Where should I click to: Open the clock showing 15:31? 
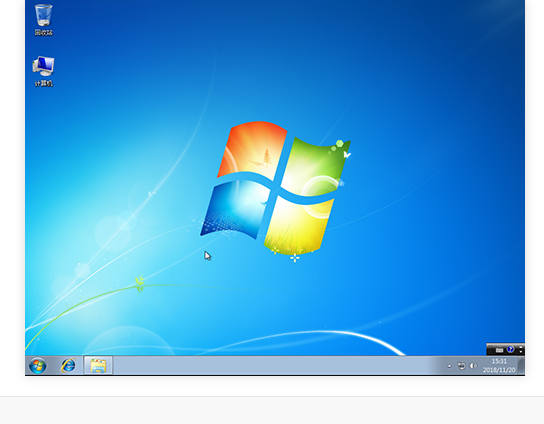[499, 366]
